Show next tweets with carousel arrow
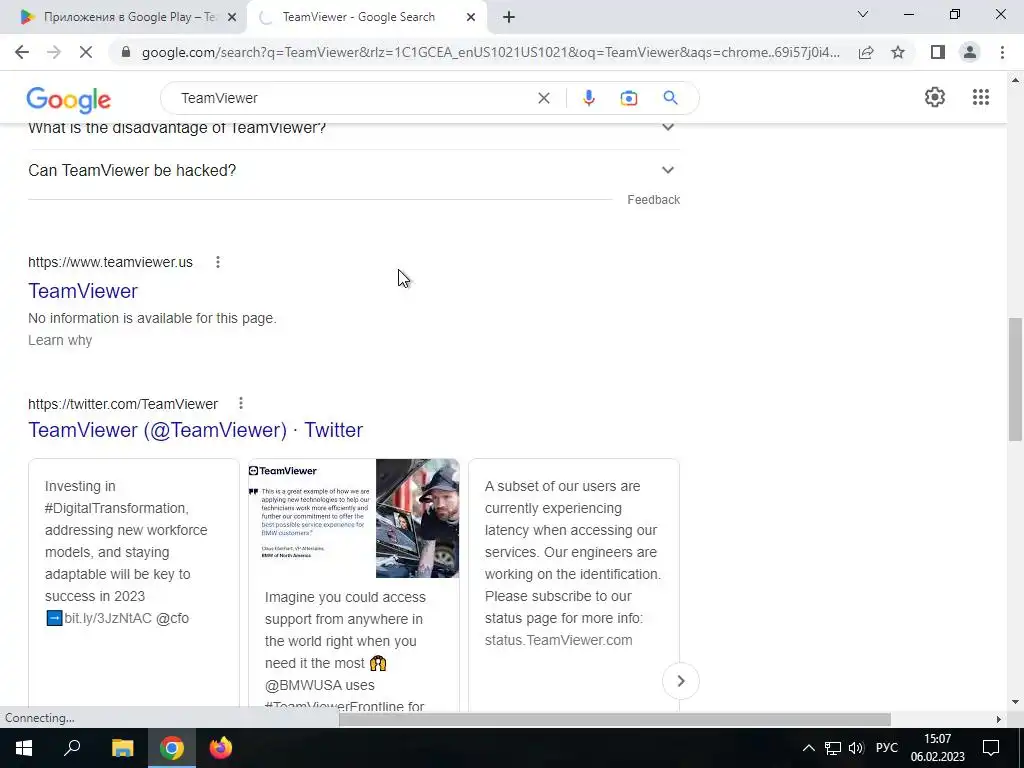The width and height of the screenshot is (1024, 768). [x=680, y=681]
